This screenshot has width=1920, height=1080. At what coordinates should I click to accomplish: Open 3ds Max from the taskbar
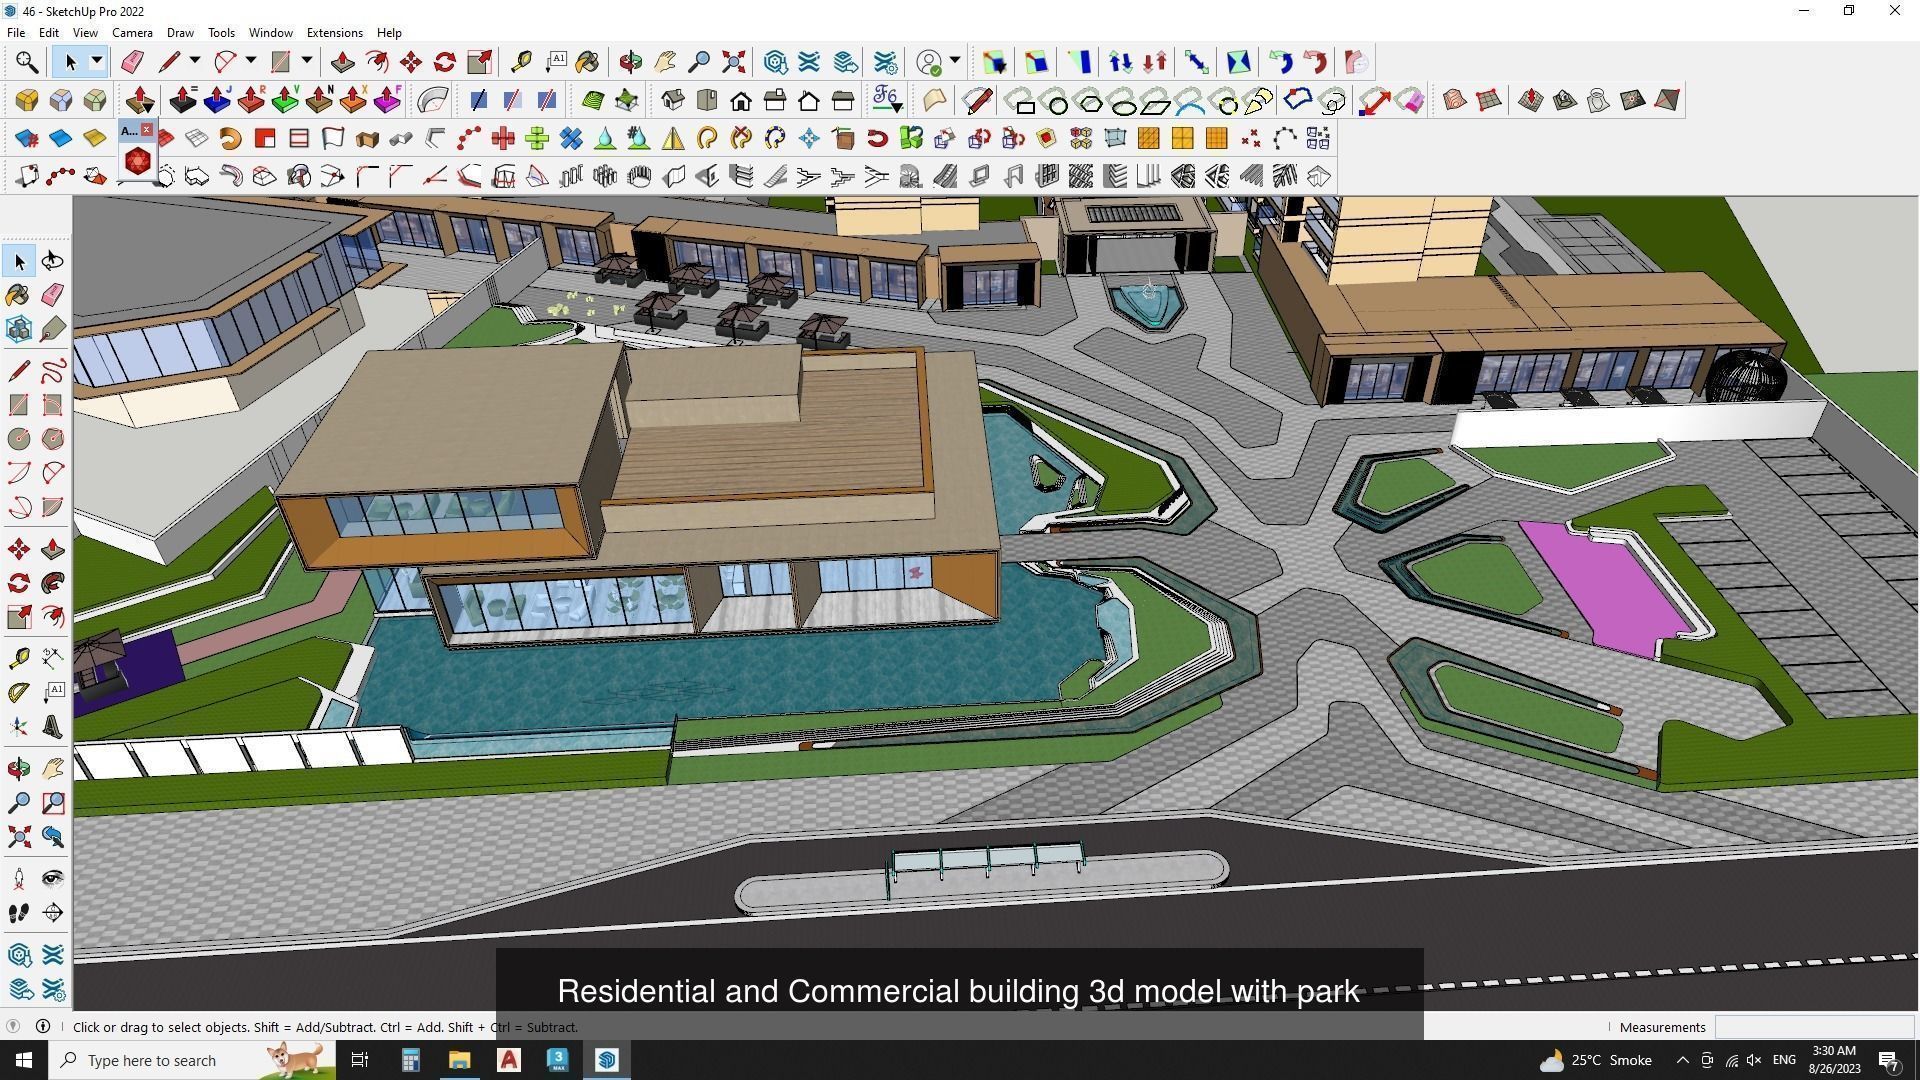point(558,1060)
